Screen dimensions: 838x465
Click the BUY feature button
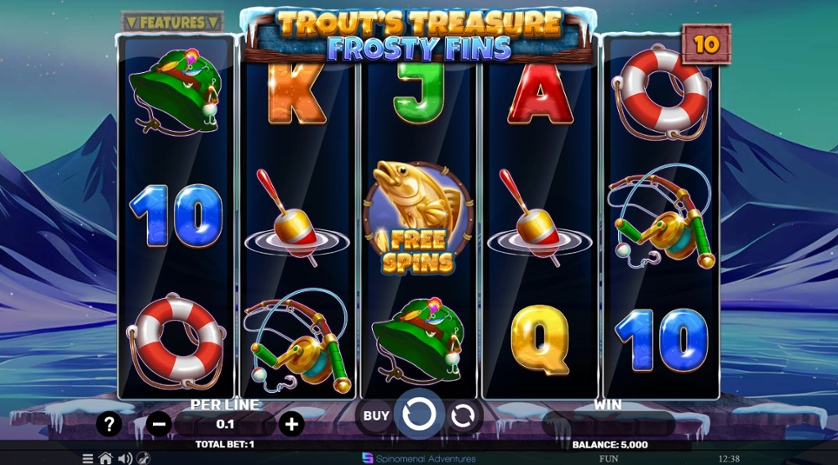pyautogui.click(x=376, y=415)
